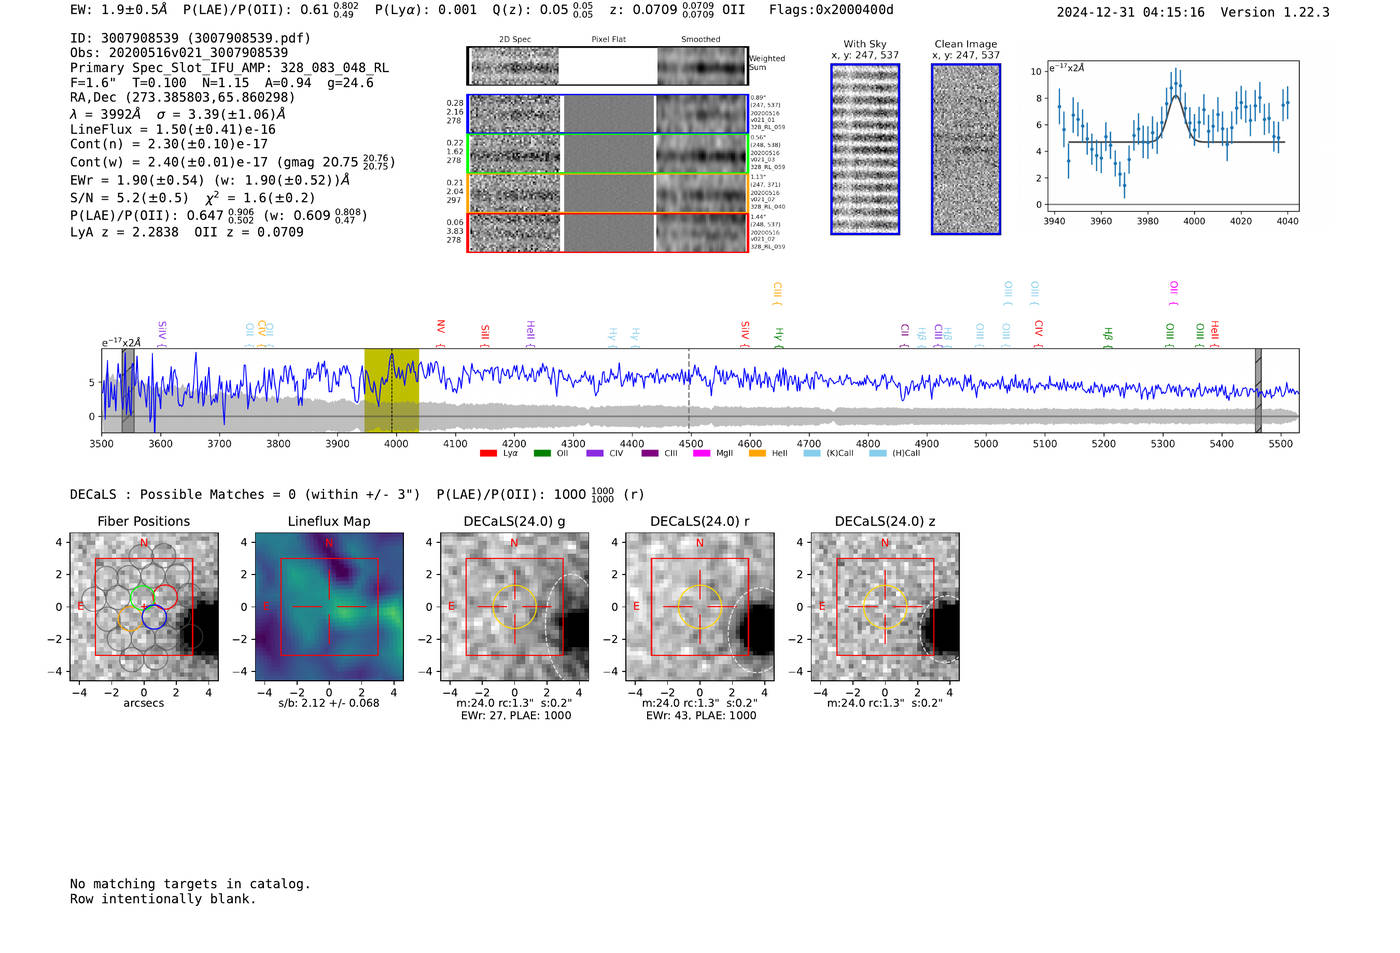Click the S/N = 5.2(±0.5) line
1400x953 pixels.
193,198
